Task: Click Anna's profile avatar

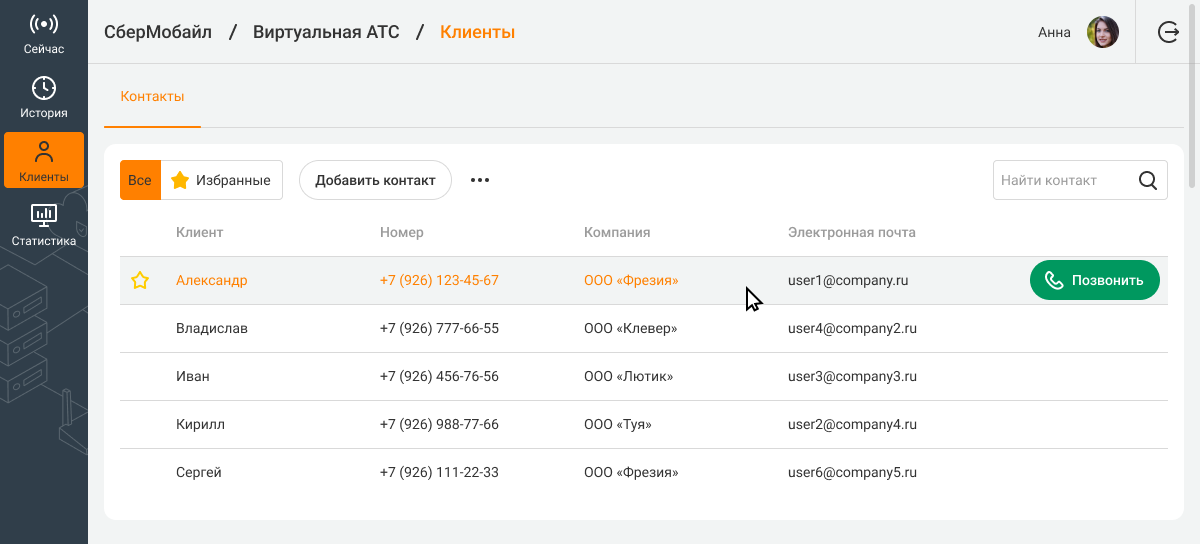Action: (x=1102, y=32)
